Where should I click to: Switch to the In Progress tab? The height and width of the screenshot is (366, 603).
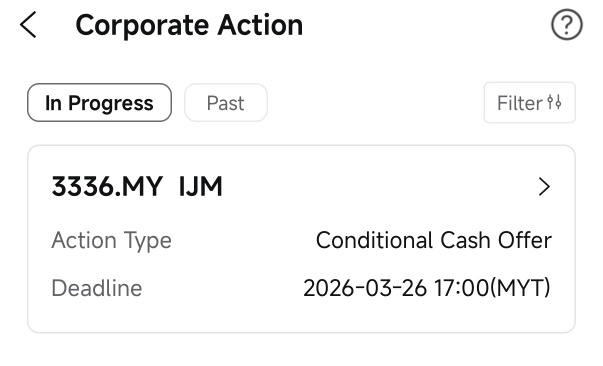coord(99,103)
